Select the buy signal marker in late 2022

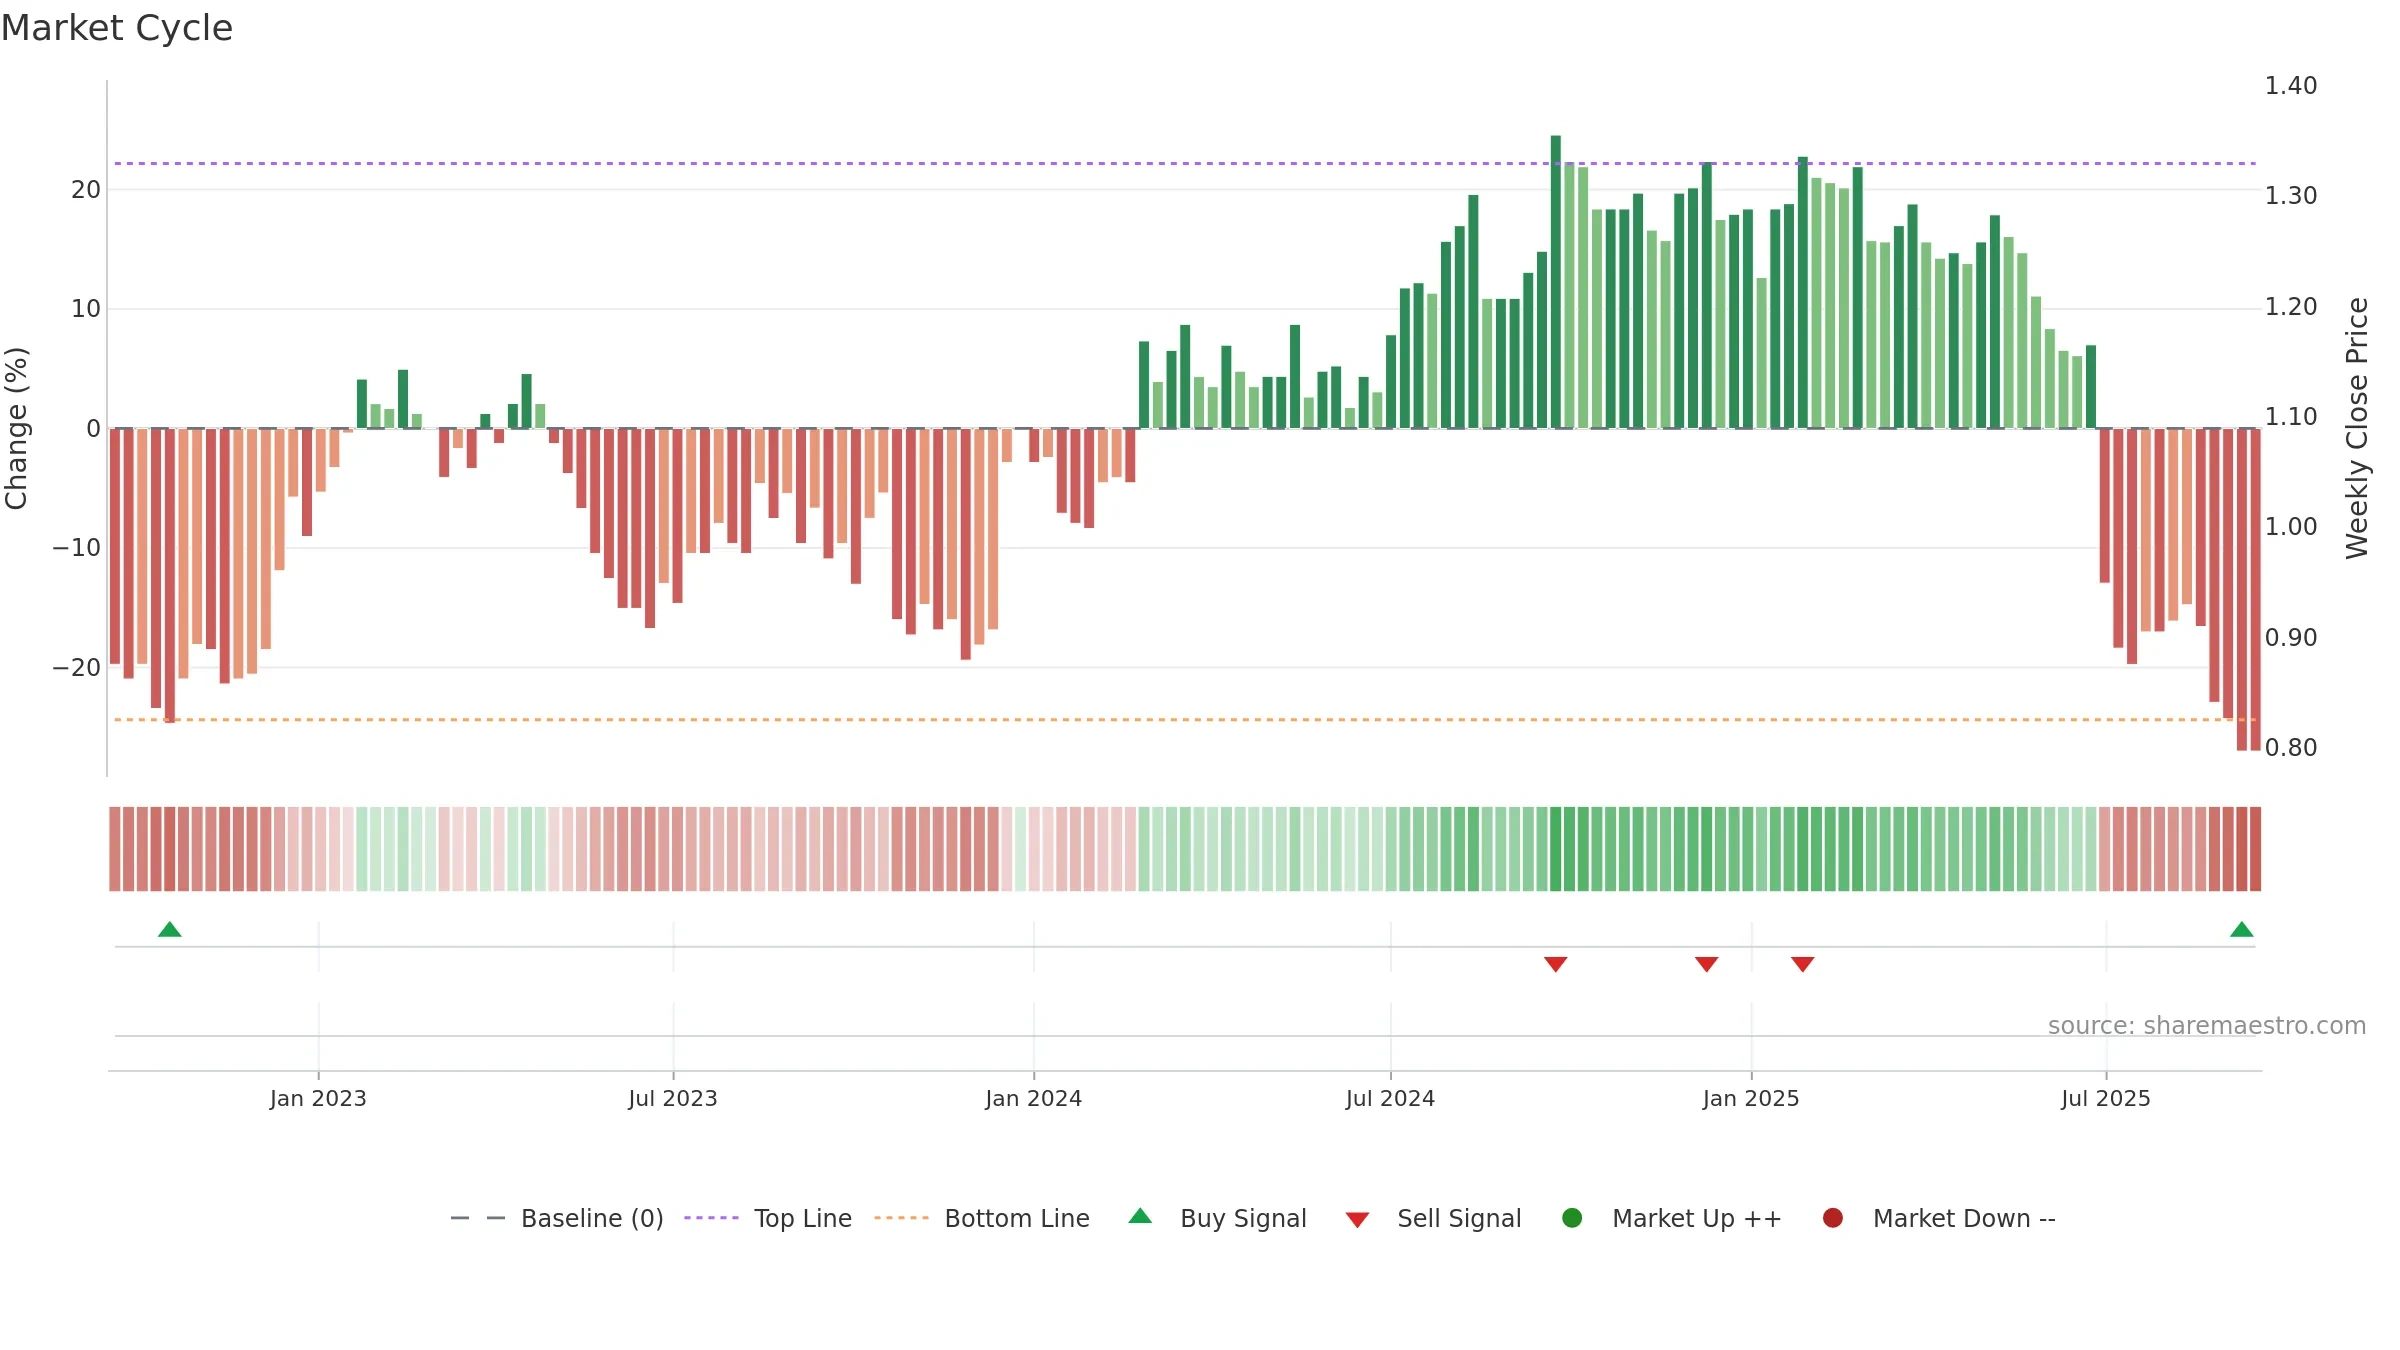click(170, 929)
